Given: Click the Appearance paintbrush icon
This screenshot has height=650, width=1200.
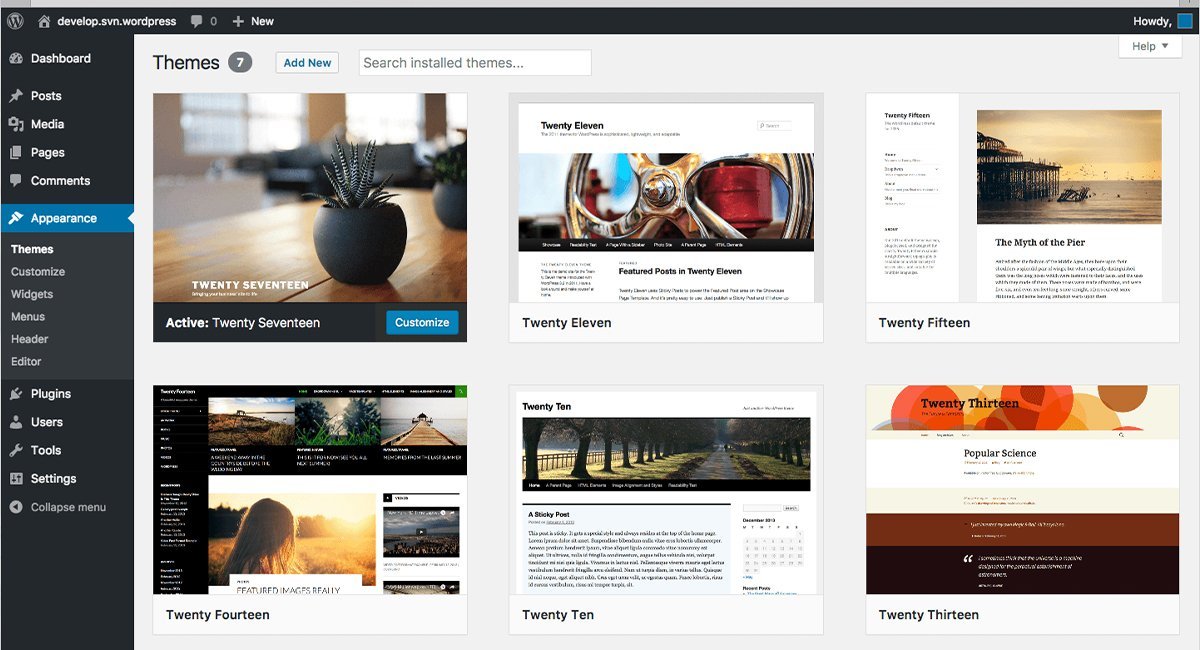Looking at the screenshot, I should (16, 218).
